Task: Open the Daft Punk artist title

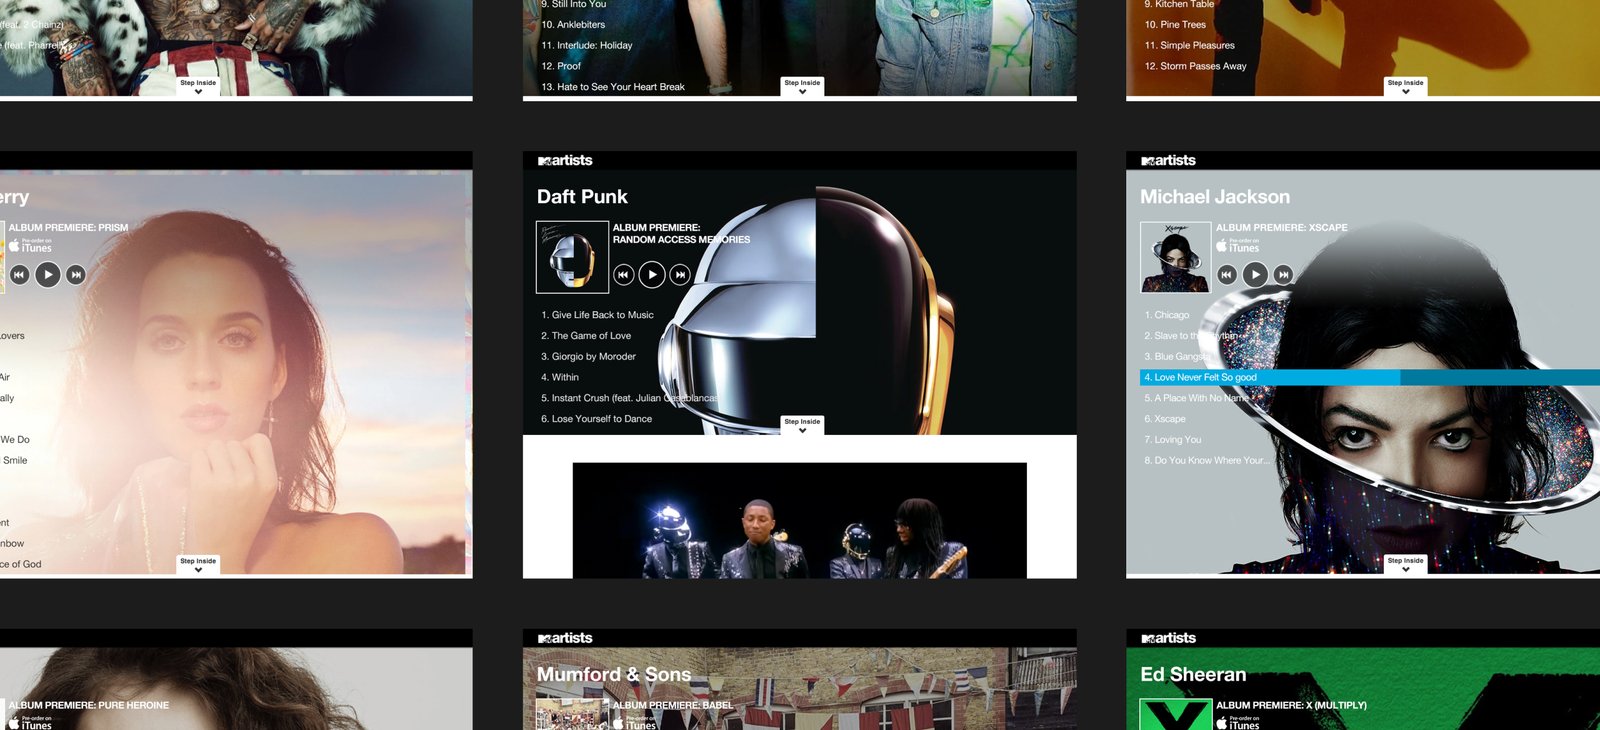Action: pyautogui.click(x=582, y=197)
